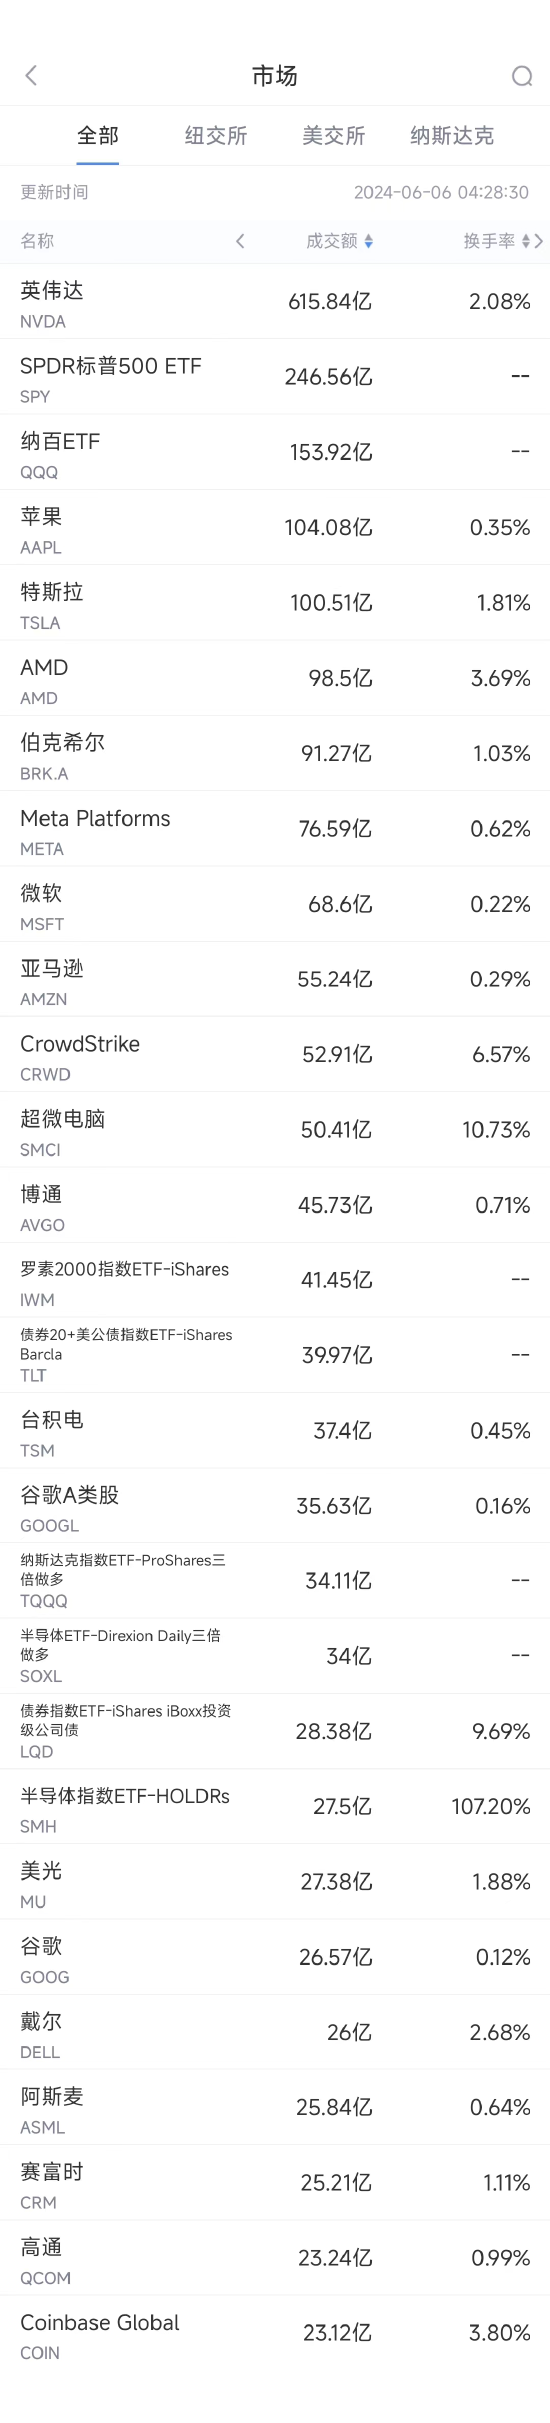The image size is (550, 2423).
Task: Select the SPDR标普500 ETF row
Action: [x=275, y=377]
